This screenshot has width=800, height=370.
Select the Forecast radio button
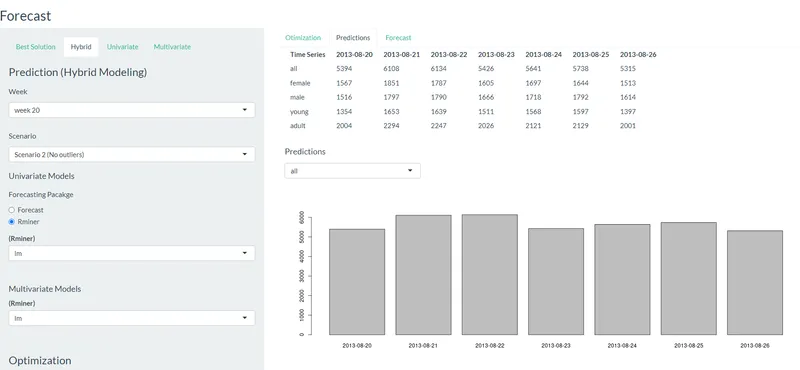pyautogui.click(x=12, y=210)
